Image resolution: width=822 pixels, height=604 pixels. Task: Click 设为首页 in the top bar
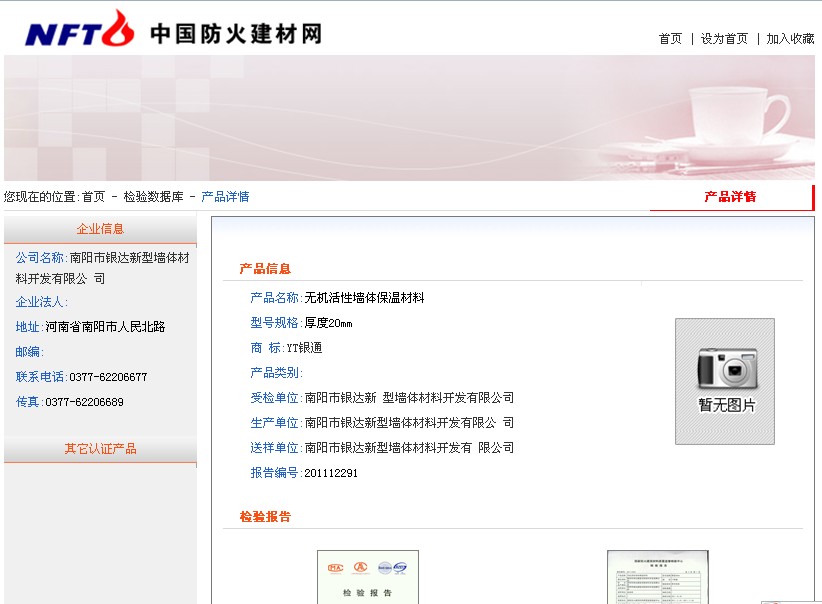pos(724,39)
